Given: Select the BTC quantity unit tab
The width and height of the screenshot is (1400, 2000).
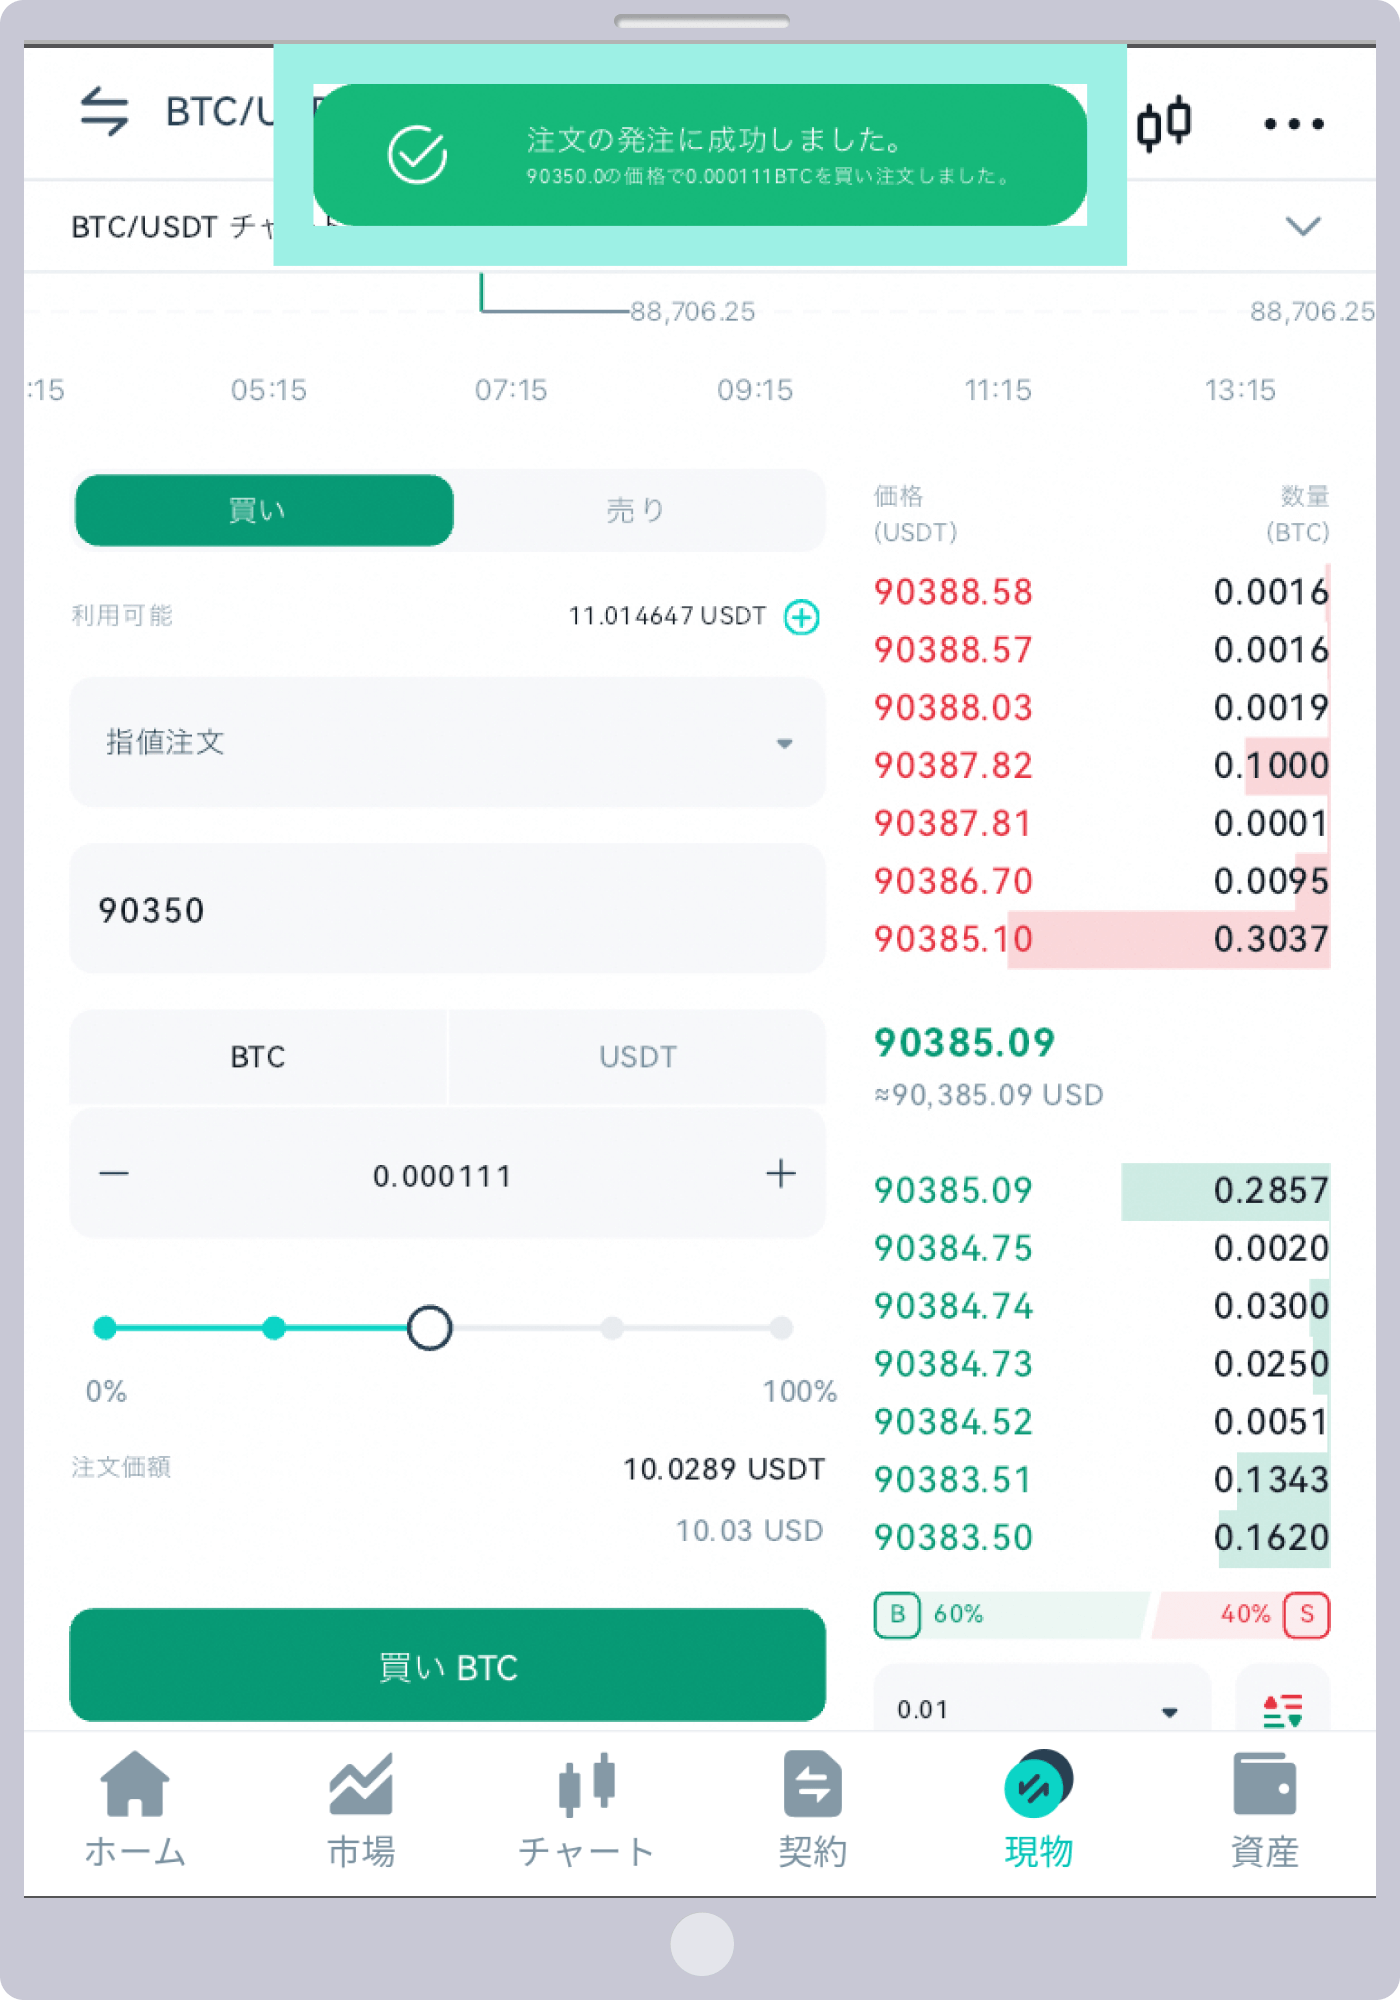Looking at the screenshot, I should 258,1057.
